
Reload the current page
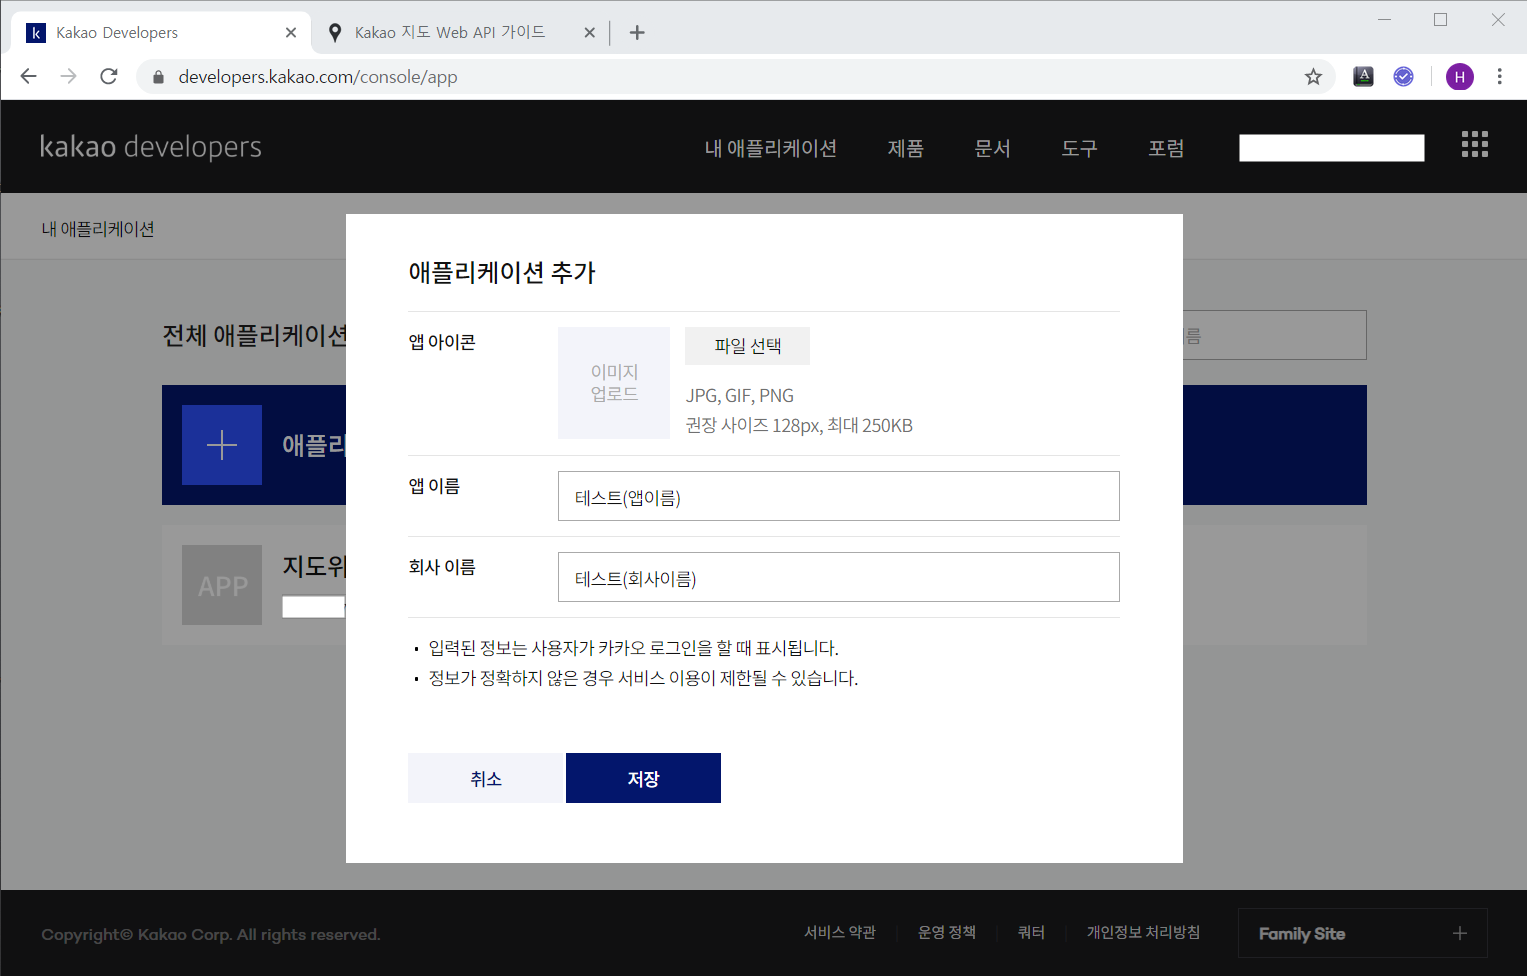pos(109,76)
